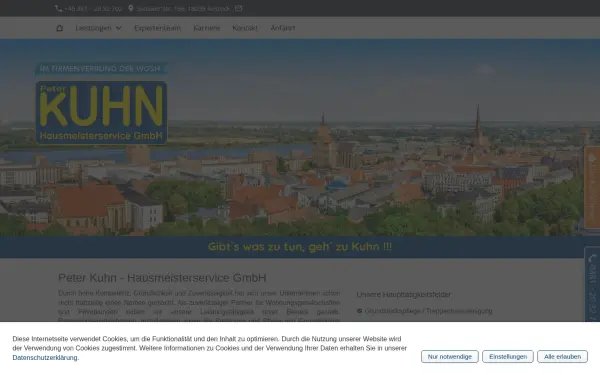Click the house icon on the orange side tab
The width and height of the screenshot is (600, 375).
click(592, 157)
